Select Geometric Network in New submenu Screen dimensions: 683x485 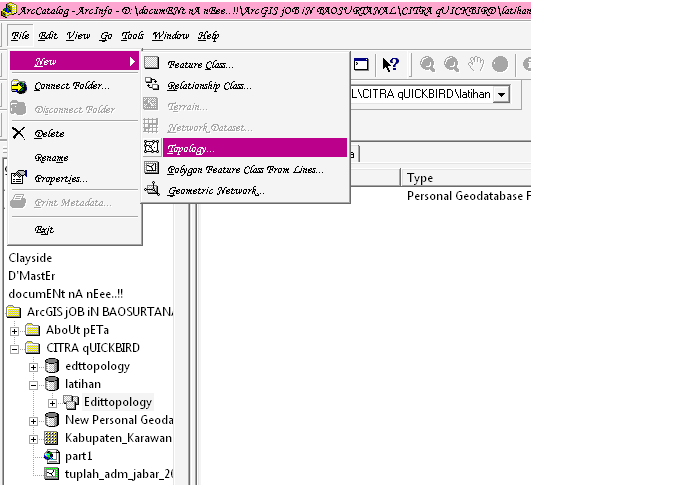click(x=216, y=190)
